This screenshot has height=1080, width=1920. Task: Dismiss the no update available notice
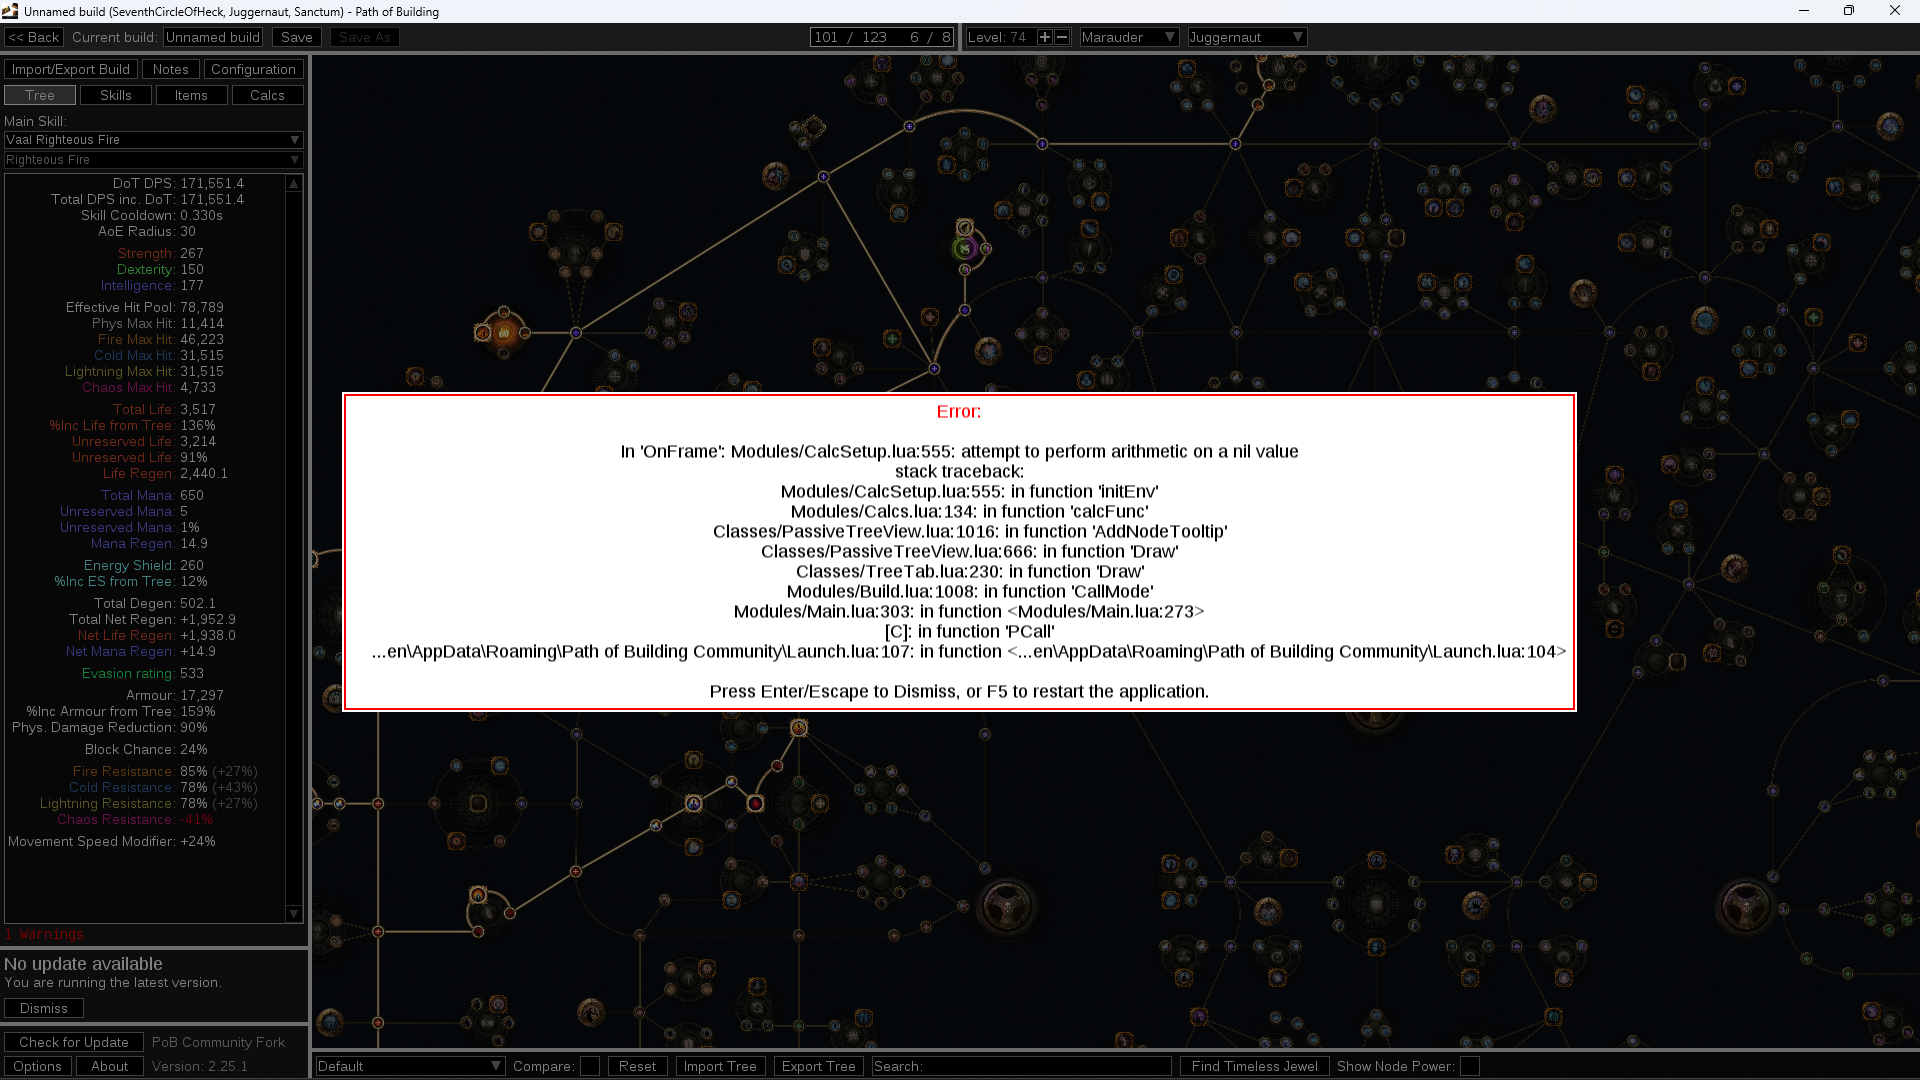pos(43,1008)
